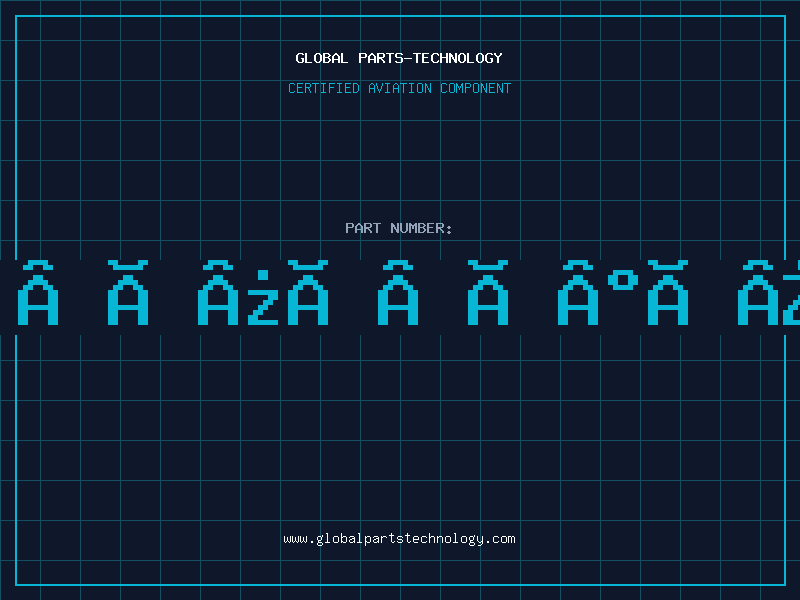Screen dimensions: 800x600
Task: Click the .com ending of the website address
Action: coord(499,539)
